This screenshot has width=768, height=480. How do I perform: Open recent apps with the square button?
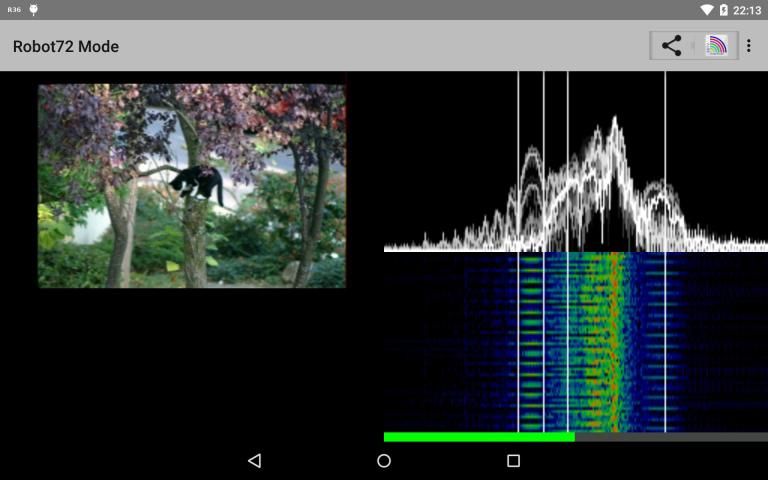tap(513, 461)
